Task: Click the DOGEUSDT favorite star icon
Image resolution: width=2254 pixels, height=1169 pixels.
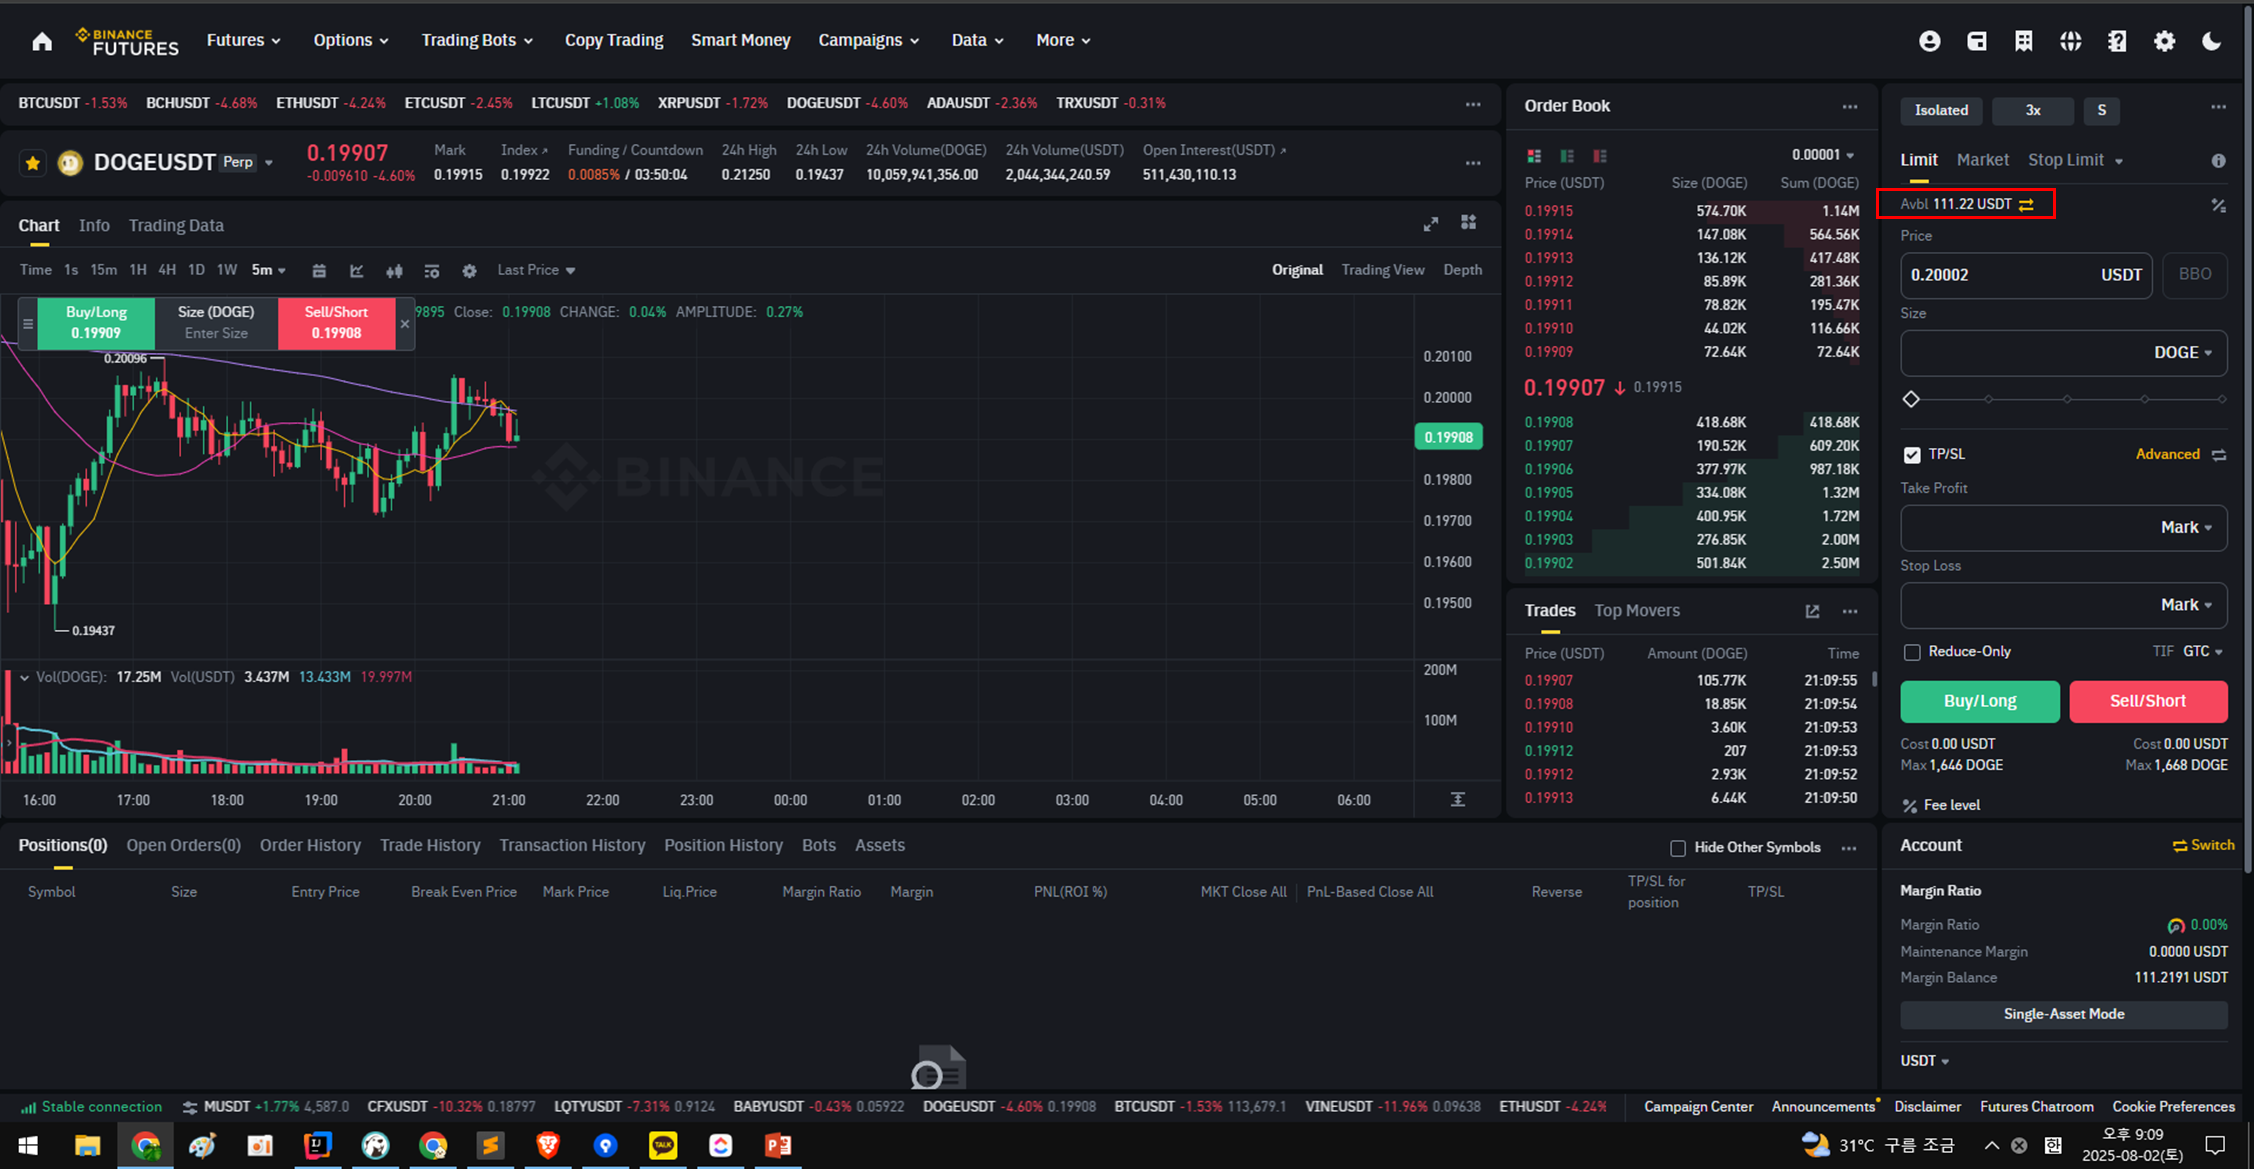Action: click(x=33, y=162)
